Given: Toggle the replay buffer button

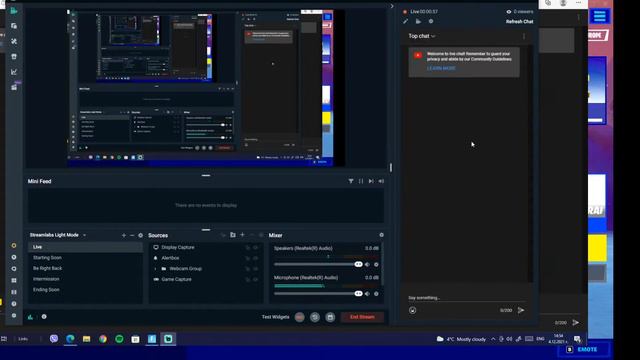Looking at the screenshot, I should 315,317.
